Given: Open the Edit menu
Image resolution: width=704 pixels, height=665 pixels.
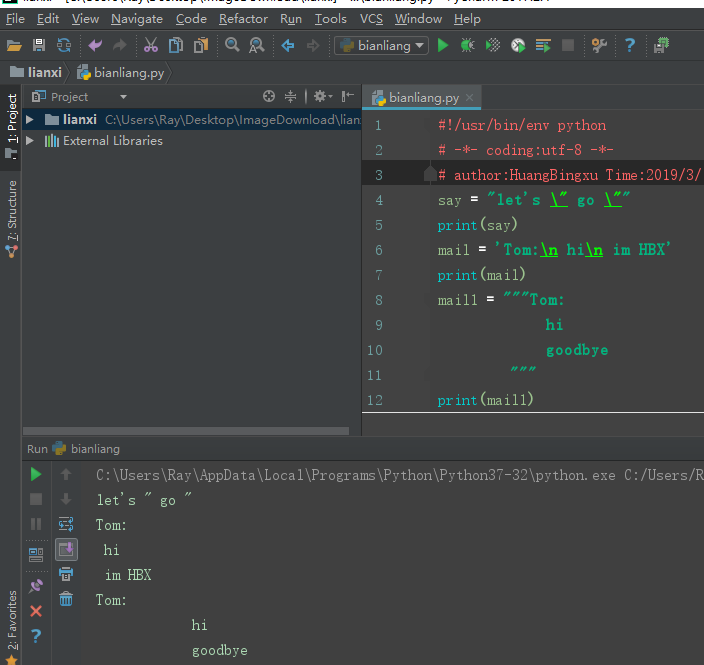Looking at the screenshot, I should pos(48,19).
